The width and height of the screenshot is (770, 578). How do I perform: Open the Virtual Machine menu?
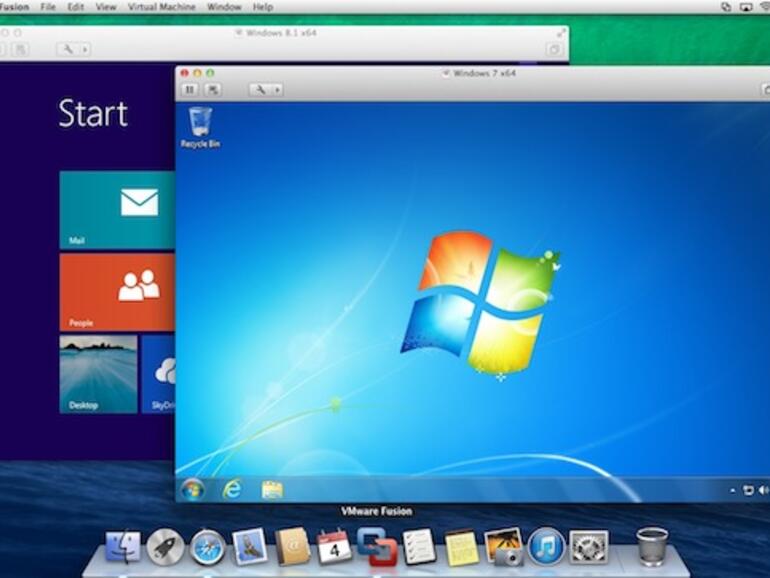pos(162,7)
